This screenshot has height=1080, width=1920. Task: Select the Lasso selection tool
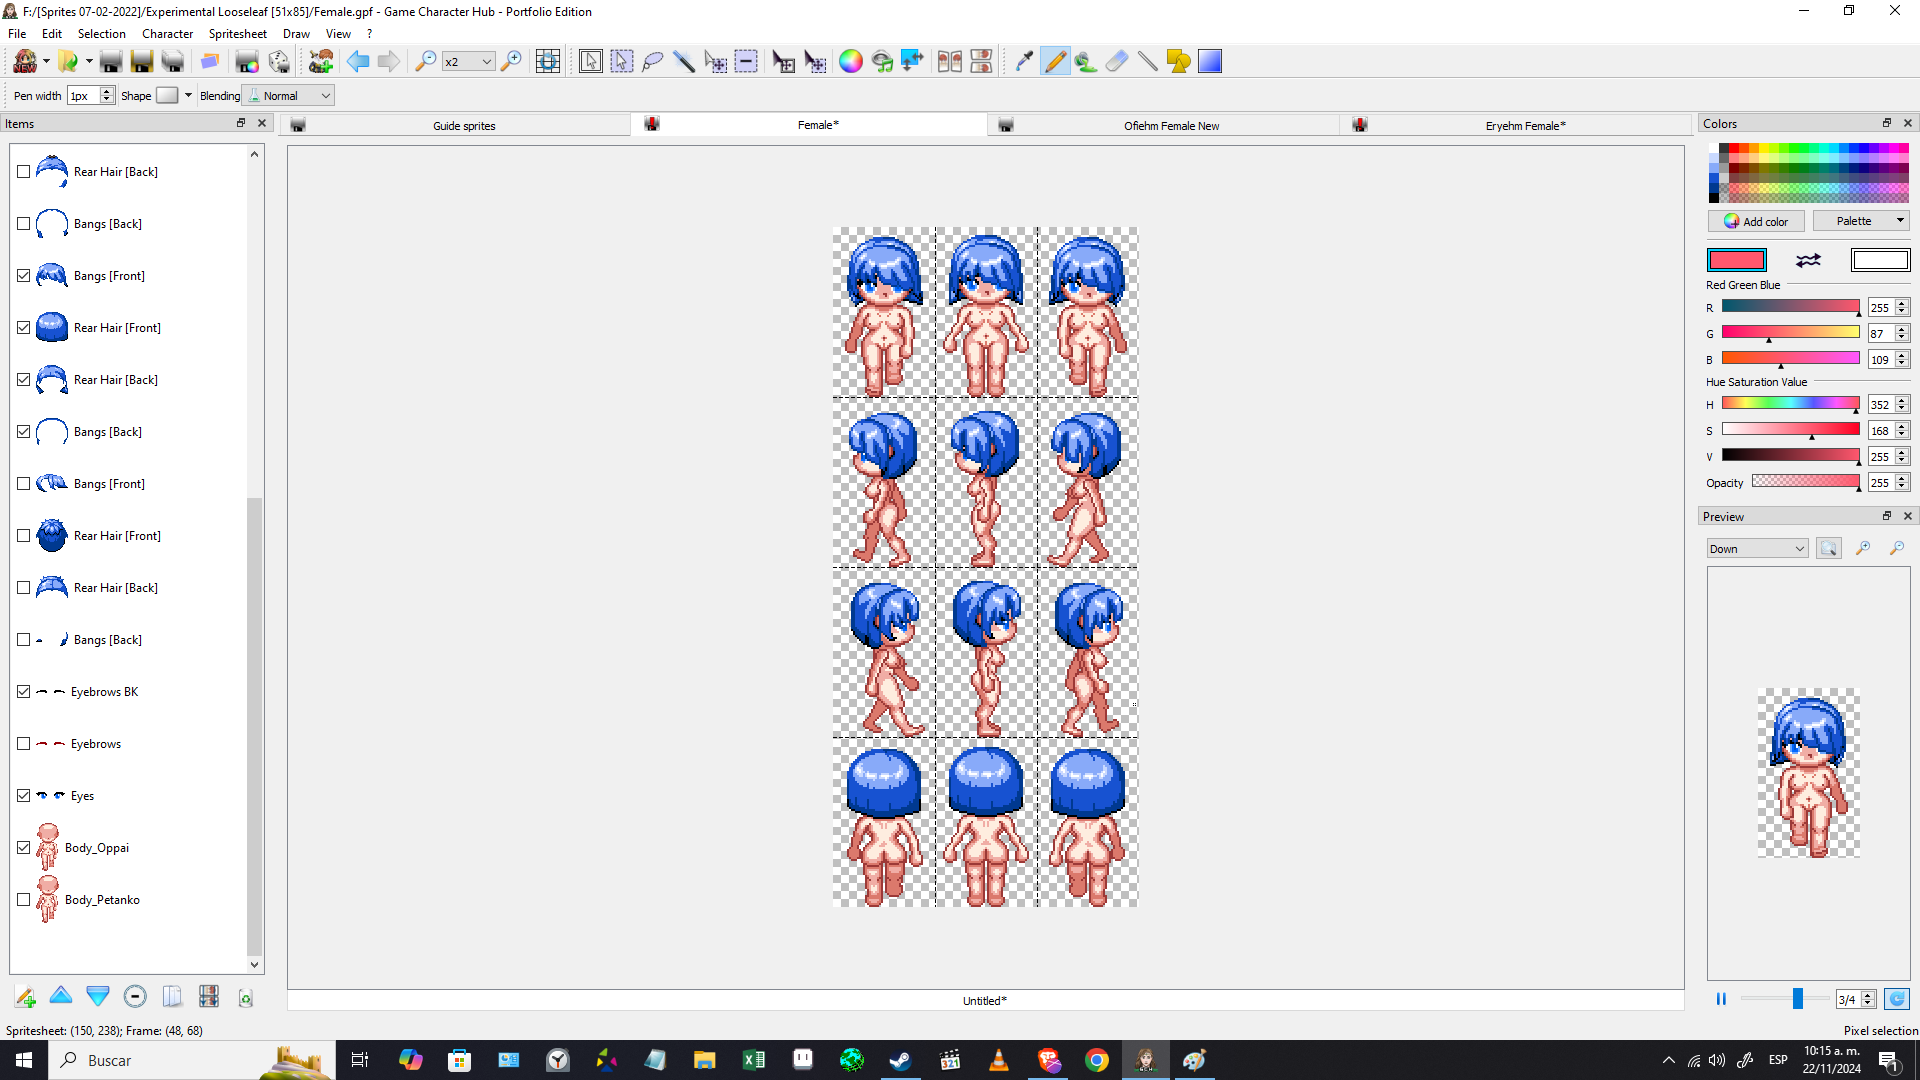(x=653, y=61)
